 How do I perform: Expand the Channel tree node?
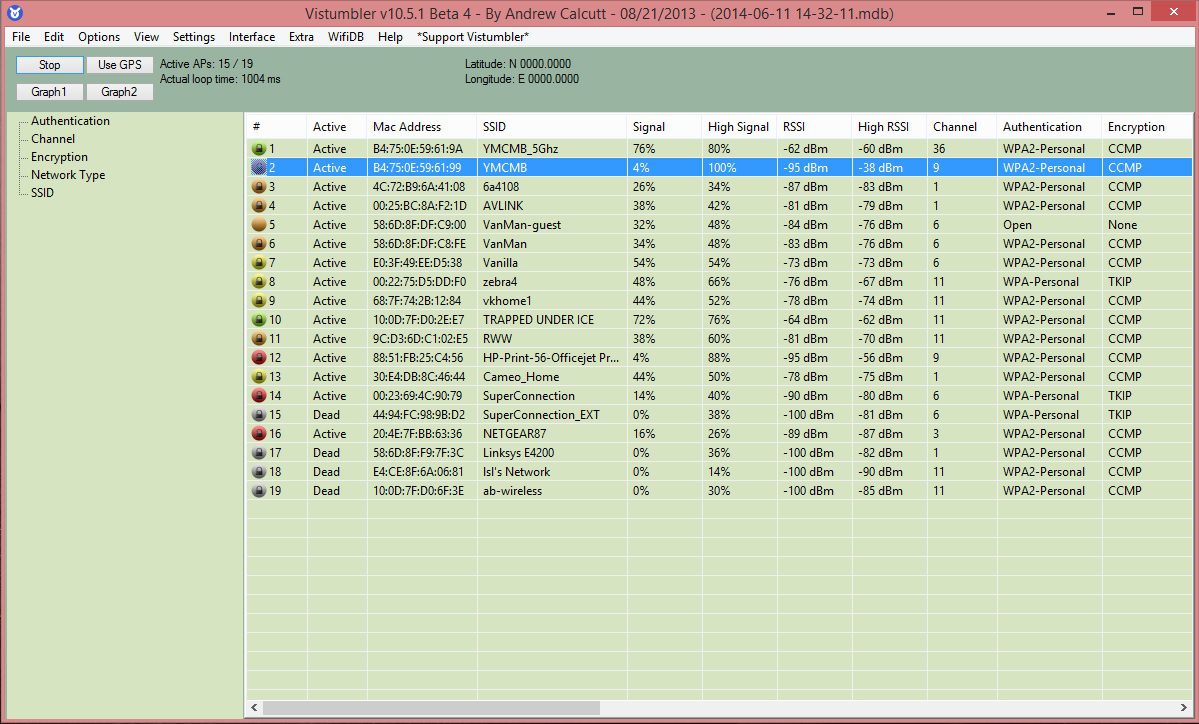click(x=52, y=139)
